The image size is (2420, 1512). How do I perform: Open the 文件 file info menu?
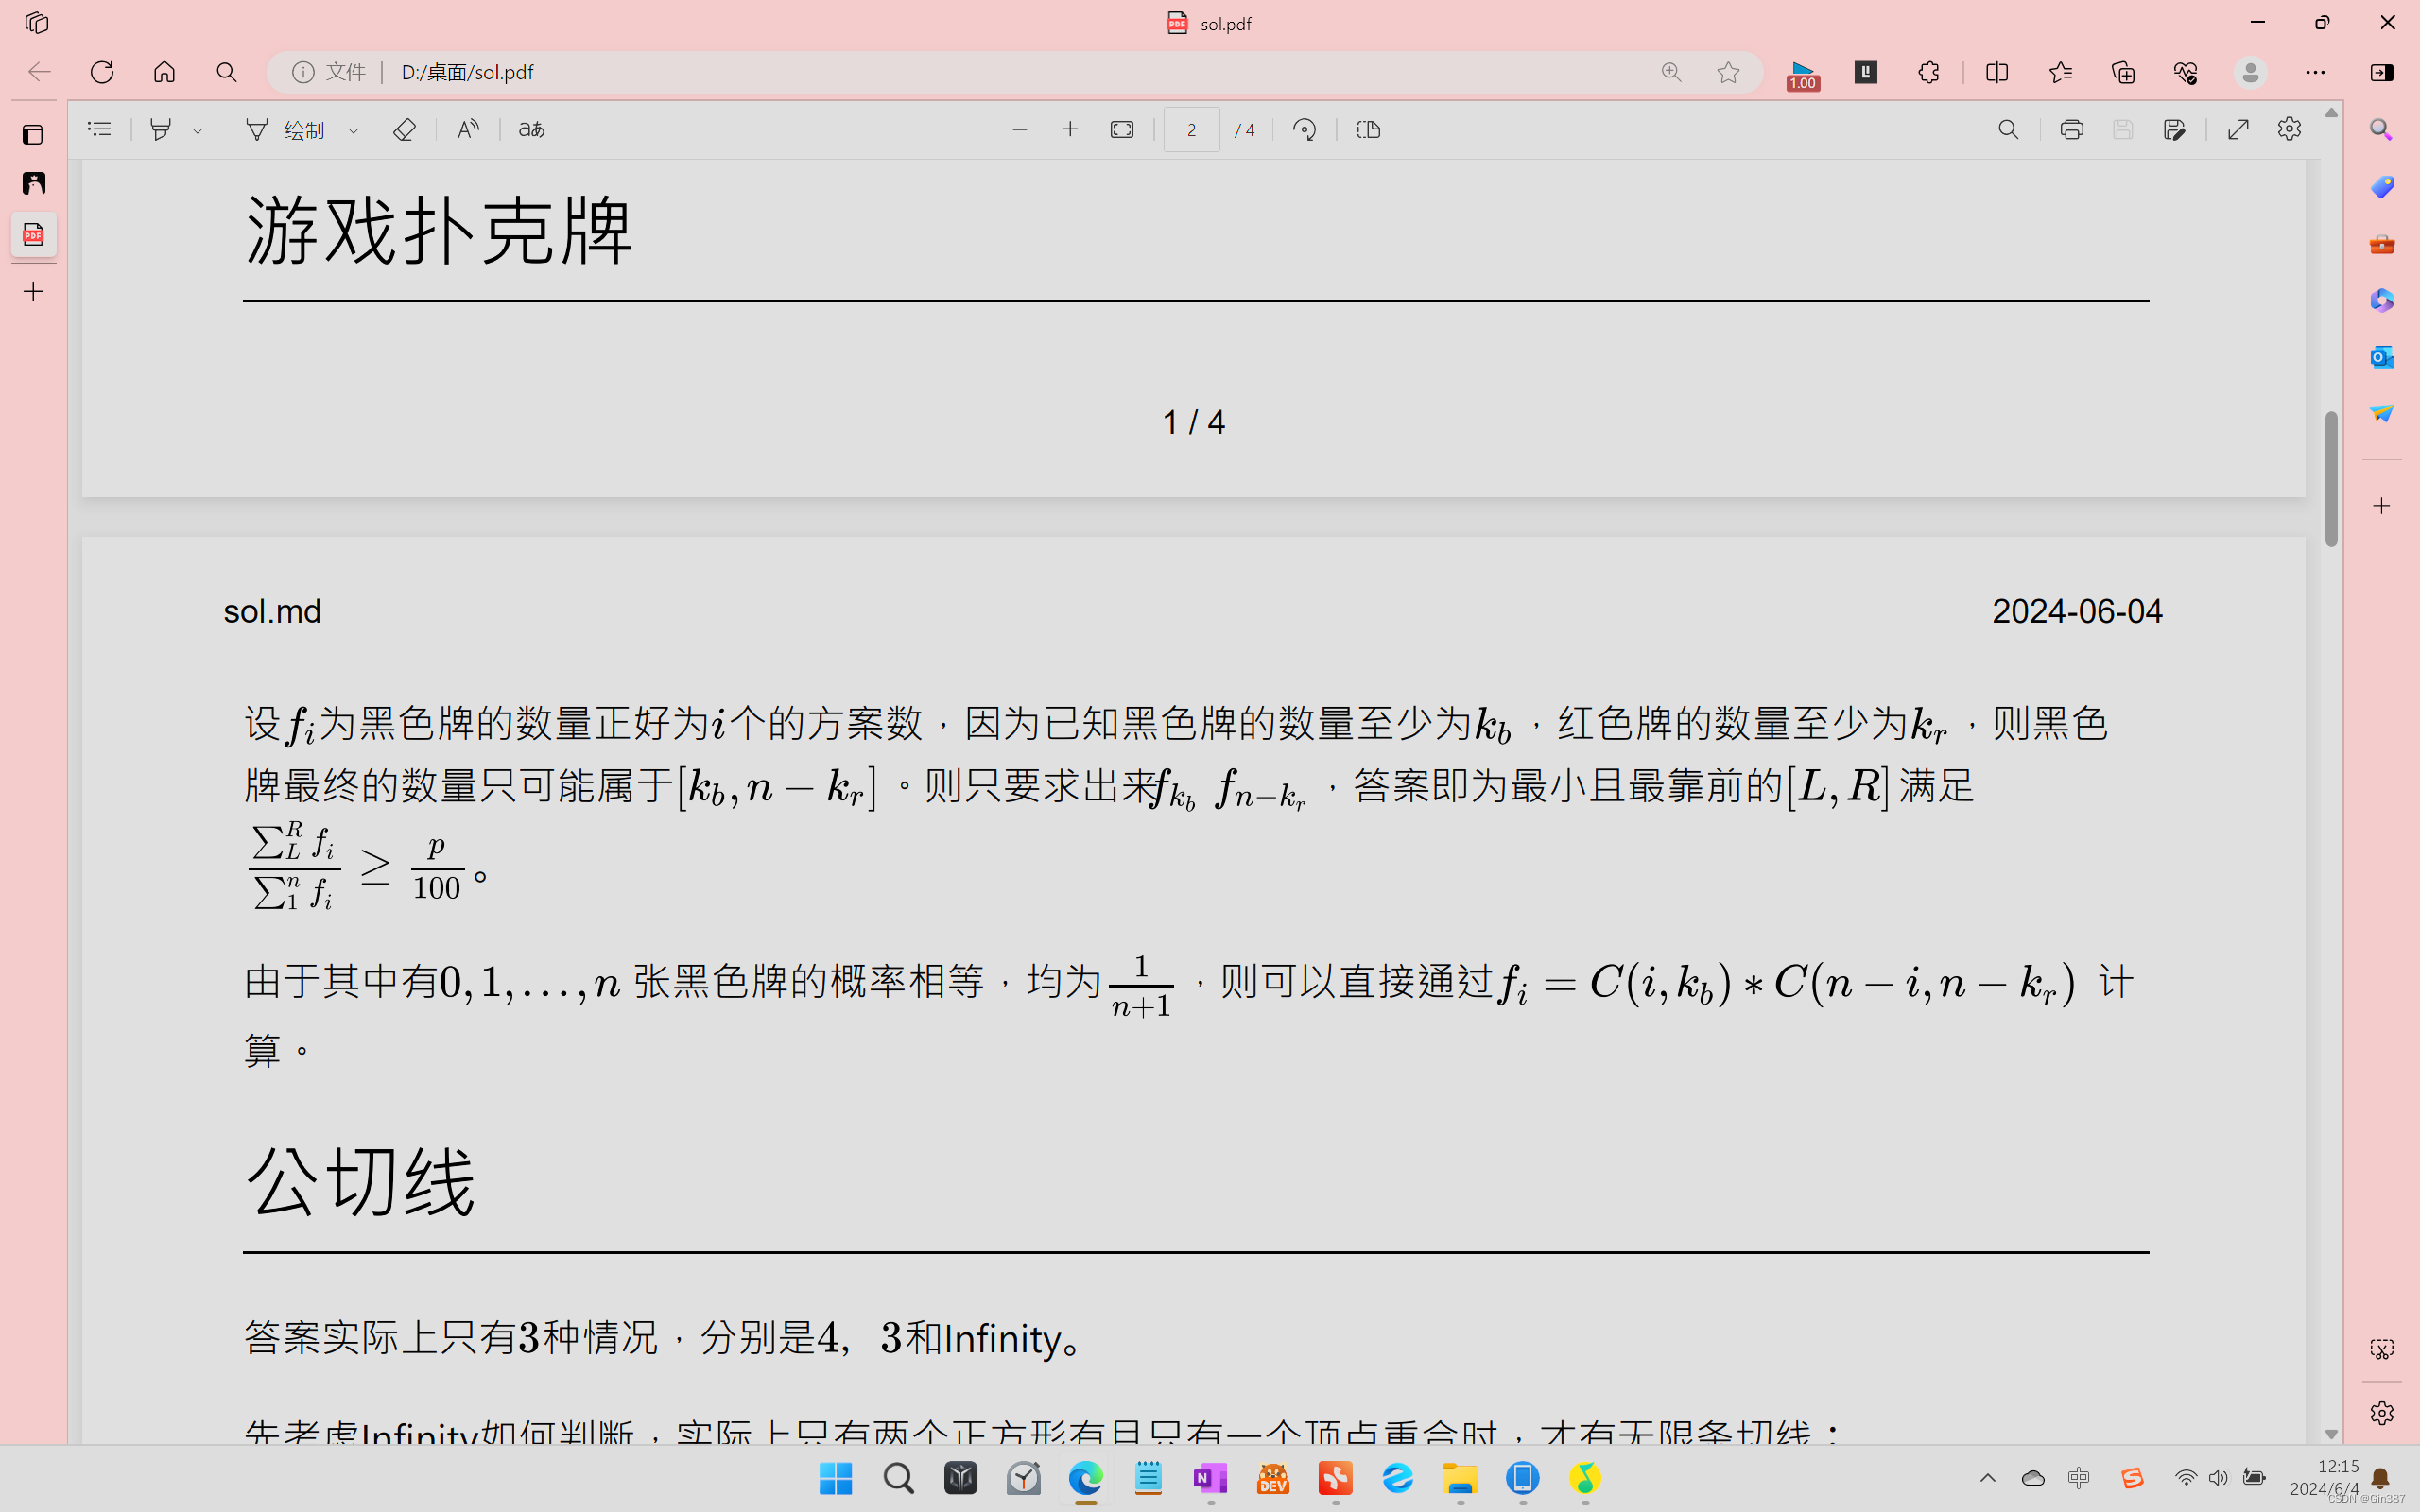[327, 72]
